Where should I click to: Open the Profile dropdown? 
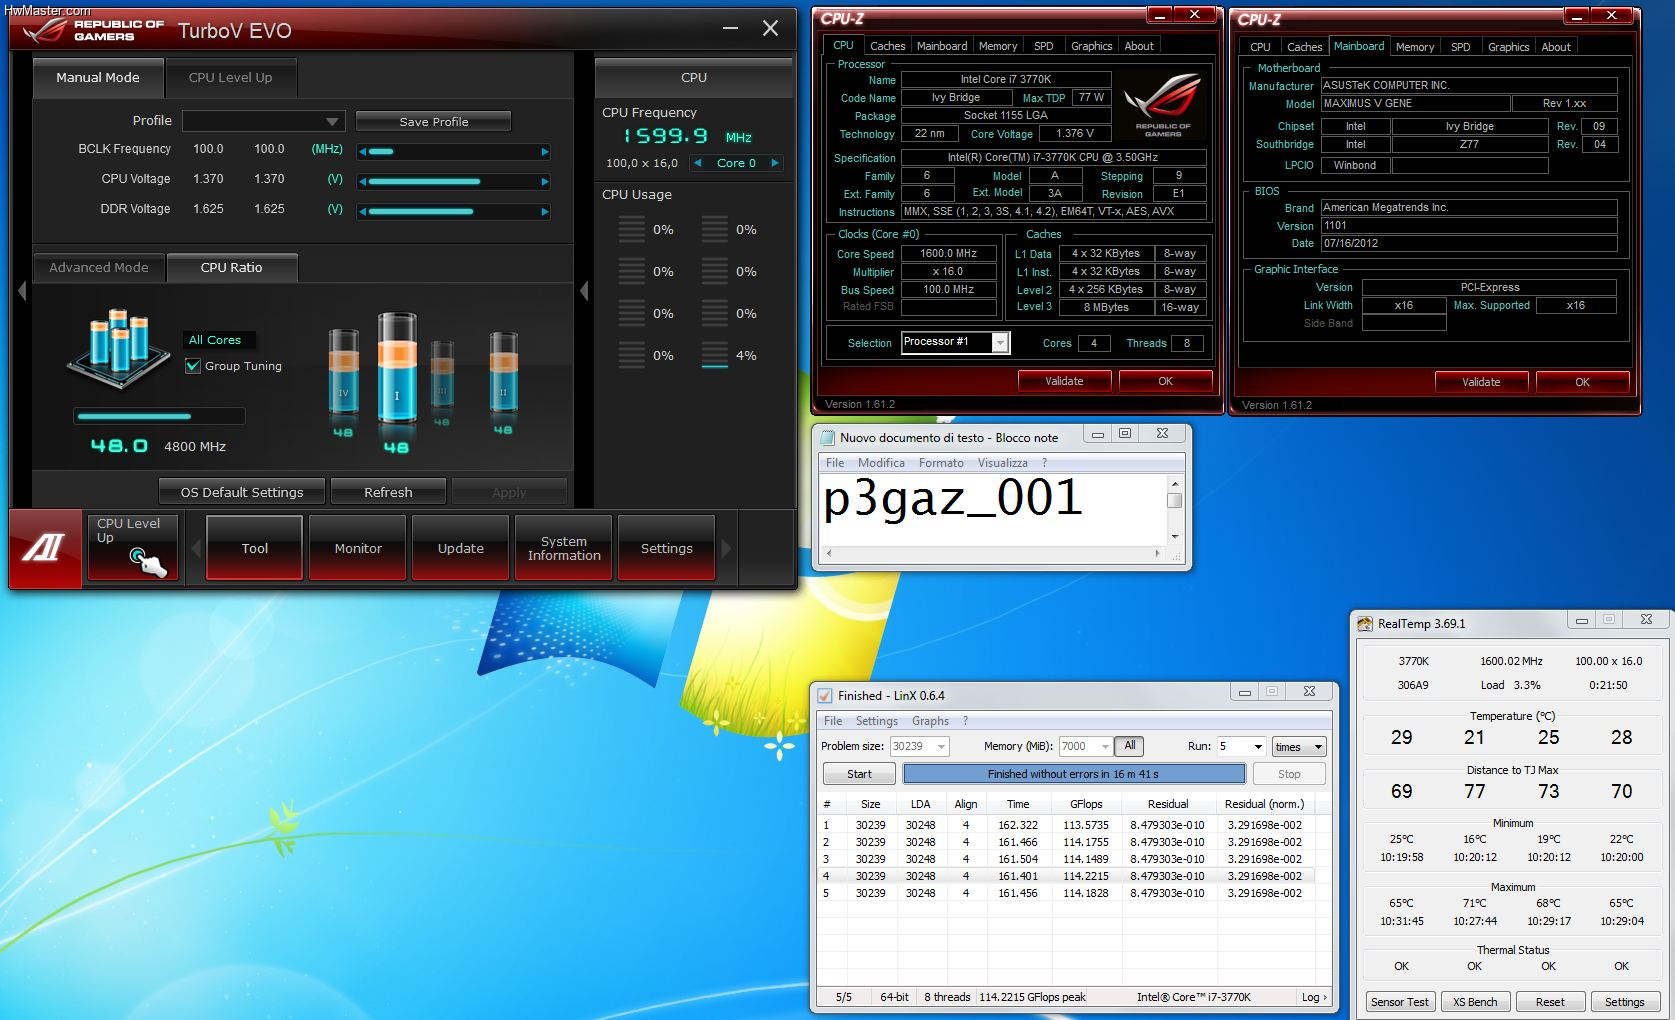(x=264, y=121)
